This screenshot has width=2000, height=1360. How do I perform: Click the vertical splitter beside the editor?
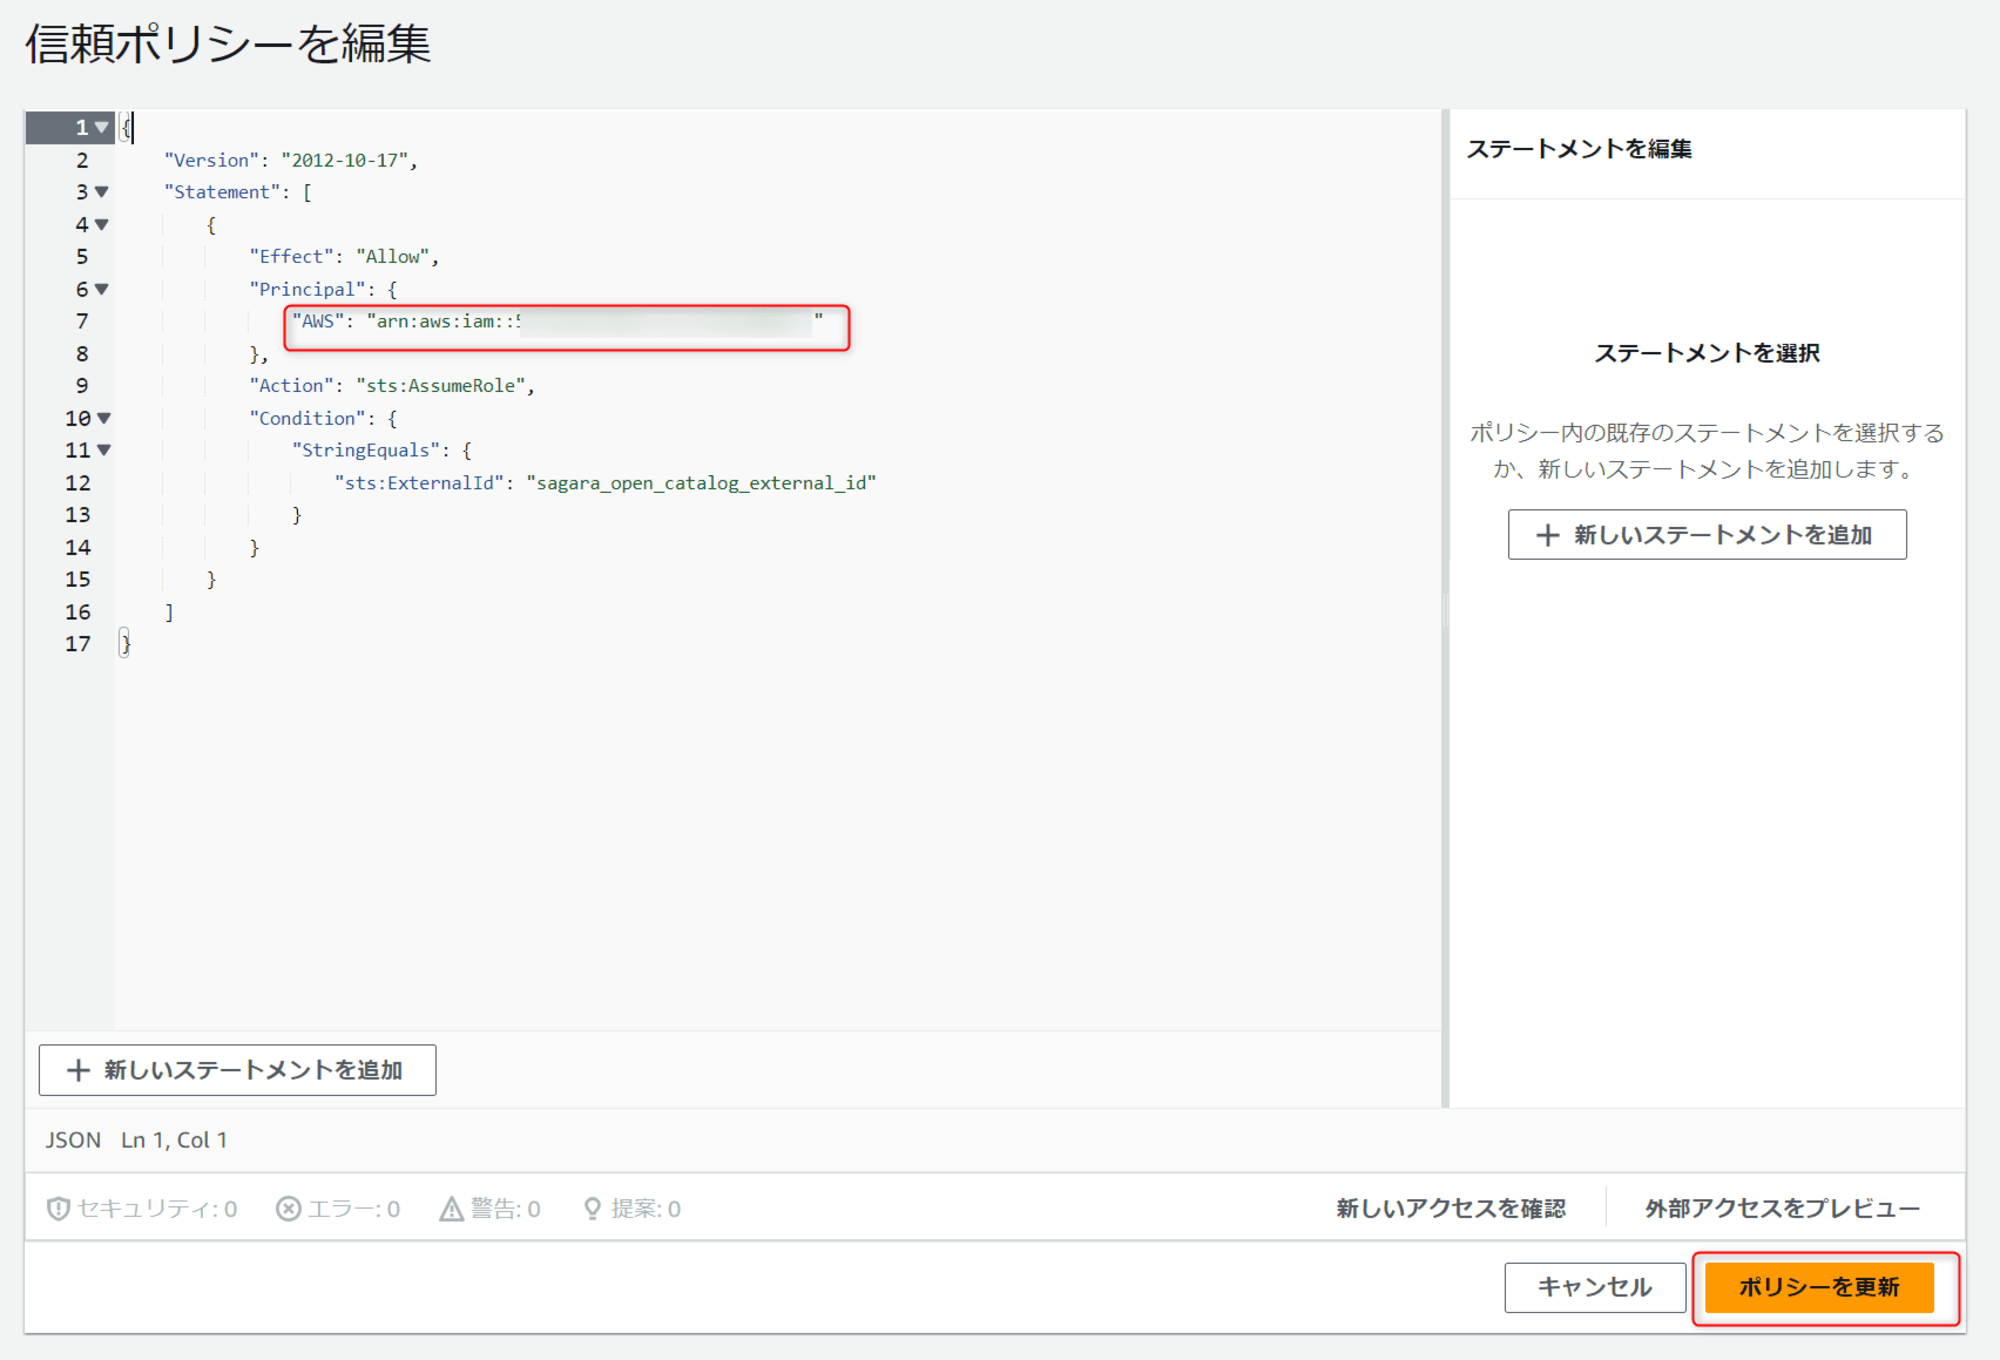tap(1445, 608)
